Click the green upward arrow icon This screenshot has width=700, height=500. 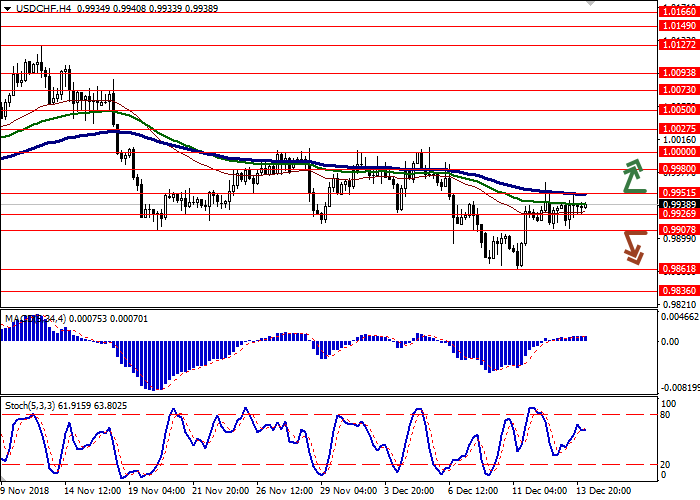click(633, 176)
